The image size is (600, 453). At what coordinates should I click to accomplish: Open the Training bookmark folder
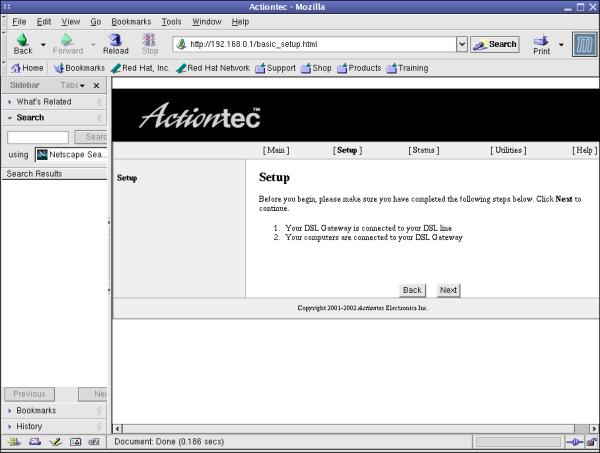(407, 68)
